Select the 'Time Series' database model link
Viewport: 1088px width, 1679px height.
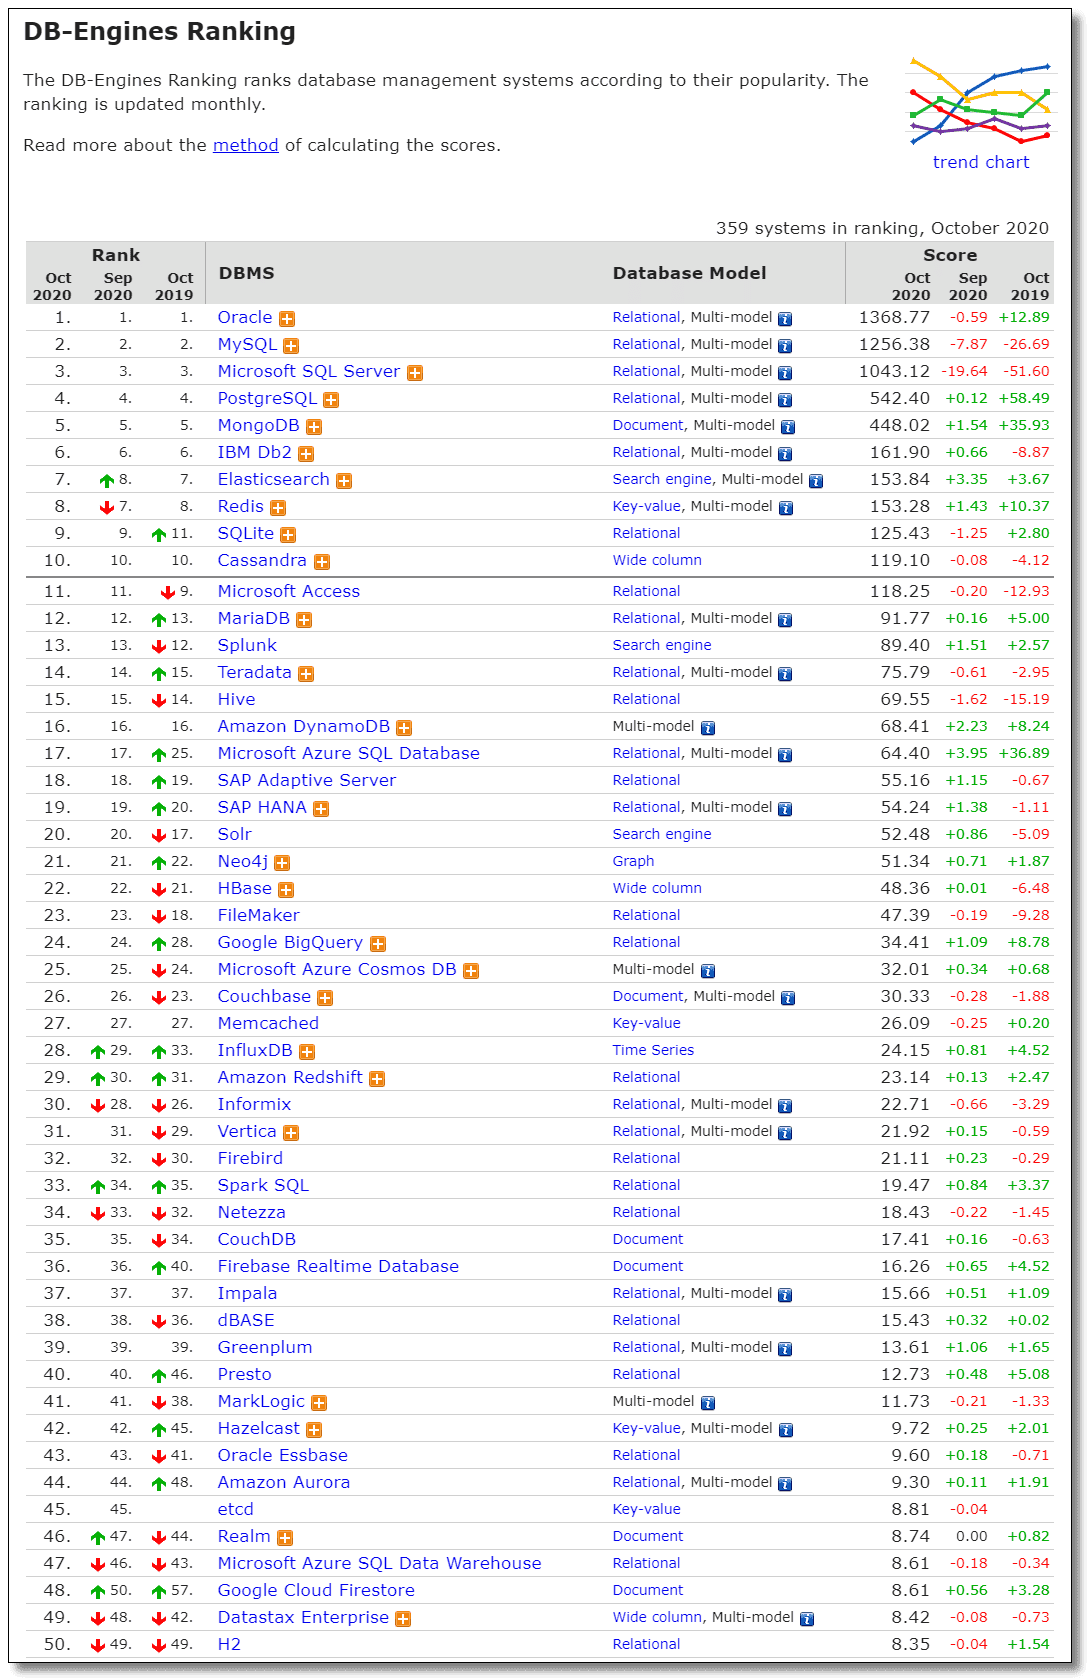[x=653, y=1050]
